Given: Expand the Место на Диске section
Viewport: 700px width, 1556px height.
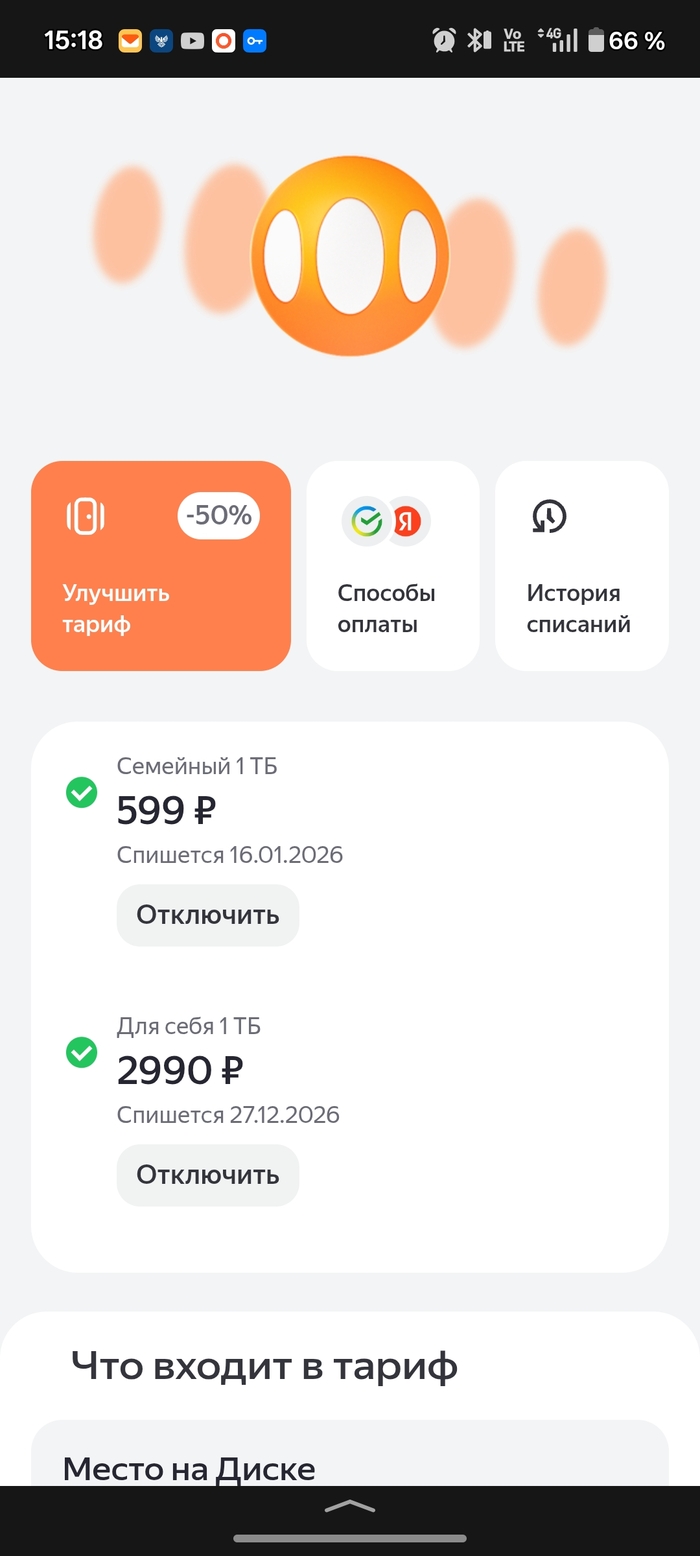Looking at the screenshot, I should click(x=349, y=1468).
